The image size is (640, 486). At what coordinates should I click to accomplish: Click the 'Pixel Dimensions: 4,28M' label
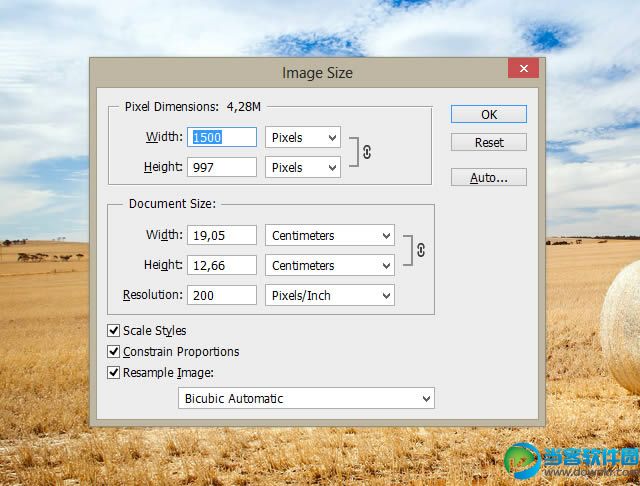click(x=193, y=107)
